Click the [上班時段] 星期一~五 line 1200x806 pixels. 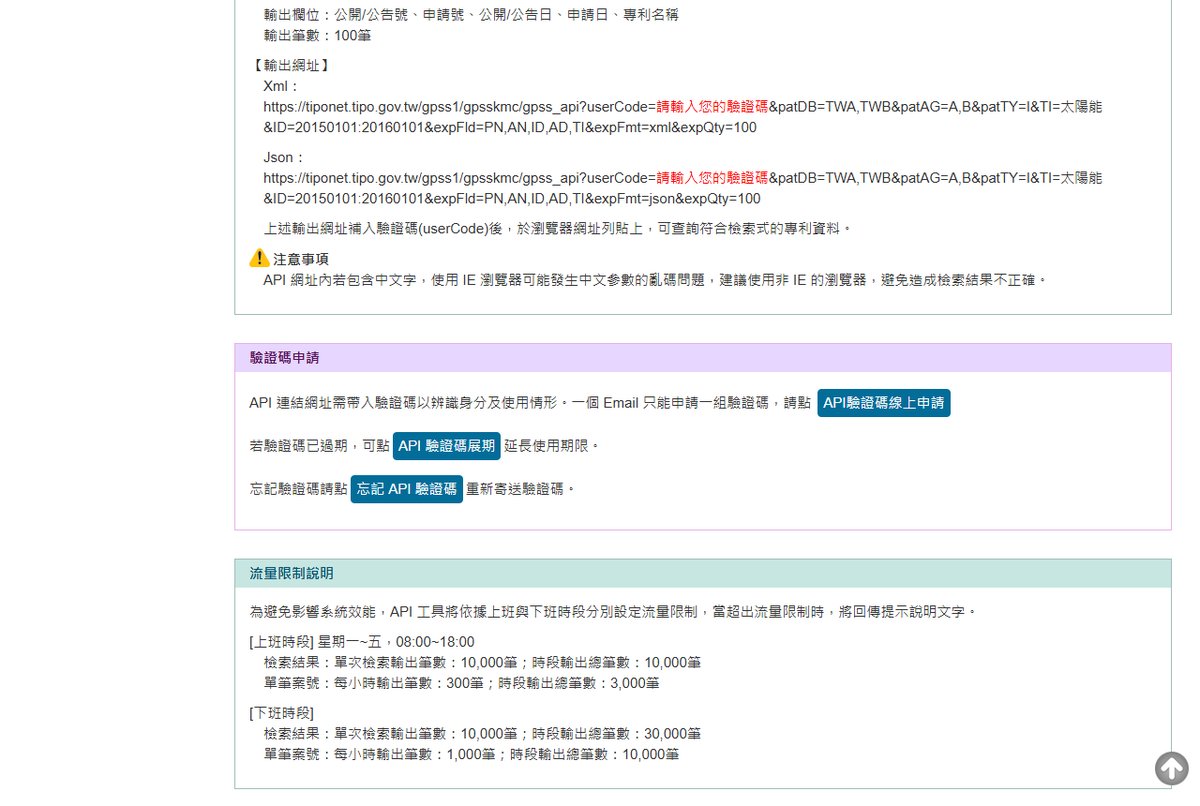coord(362,642)
